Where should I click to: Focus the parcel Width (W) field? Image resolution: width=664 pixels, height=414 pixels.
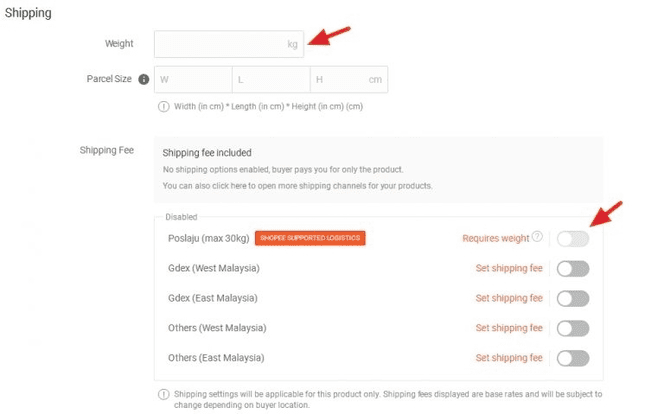click(x=193, y=80)
